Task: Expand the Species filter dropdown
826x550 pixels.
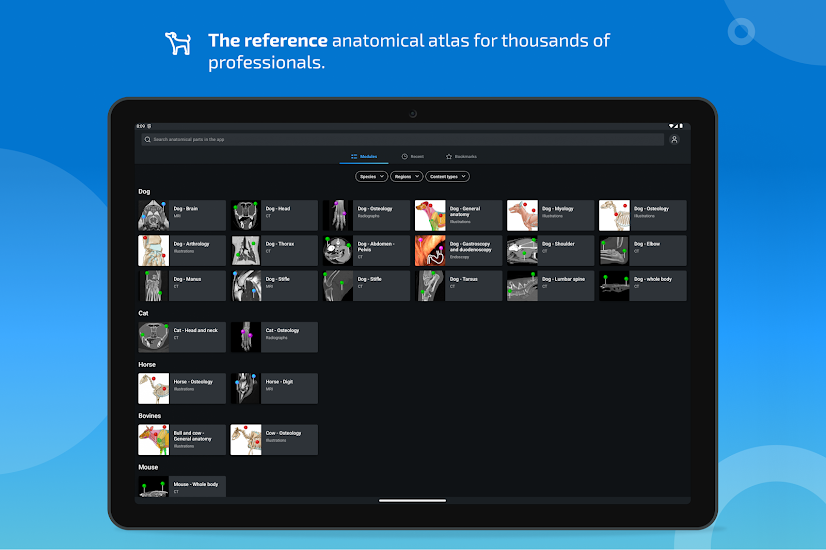Action: coord(371,176)
